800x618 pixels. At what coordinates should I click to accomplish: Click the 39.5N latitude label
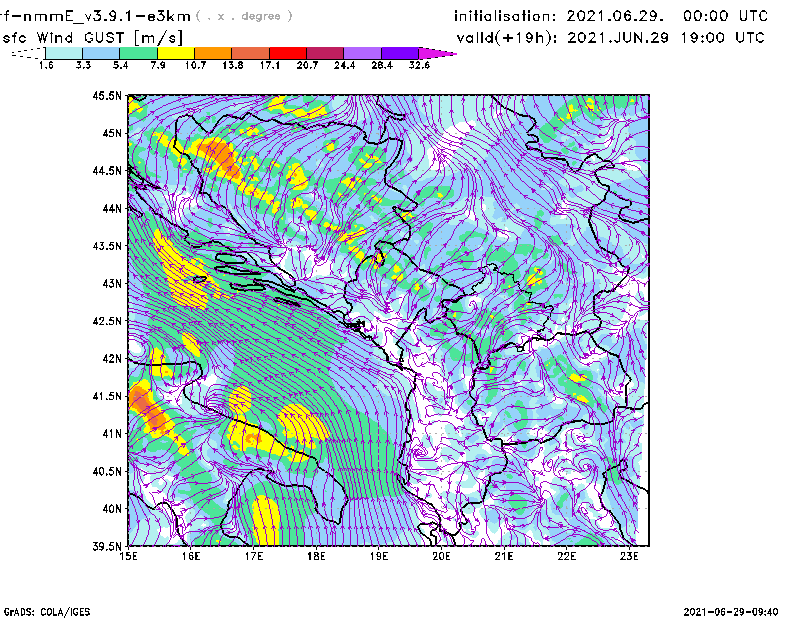107,546
